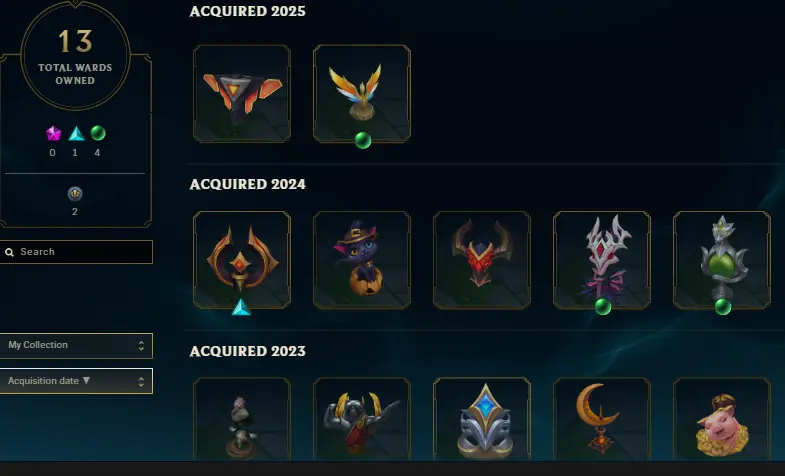Select the witch cat on pumpkin ward
The image size is (785, 476).
pyautogui.click(x=362, y=260)
